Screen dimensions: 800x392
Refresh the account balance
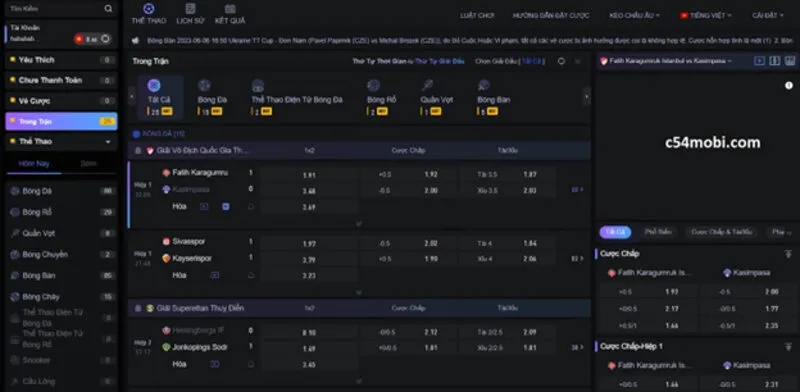click(106, 39)
